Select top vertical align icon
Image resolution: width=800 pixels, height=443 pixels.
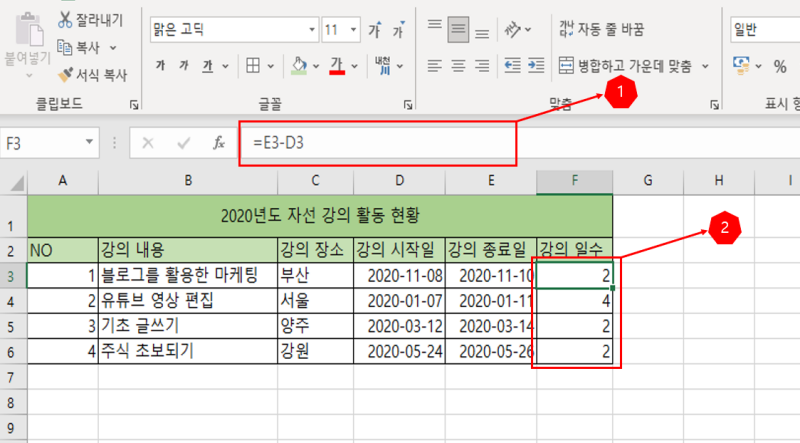pyautogui.click(x=435, y=24)
